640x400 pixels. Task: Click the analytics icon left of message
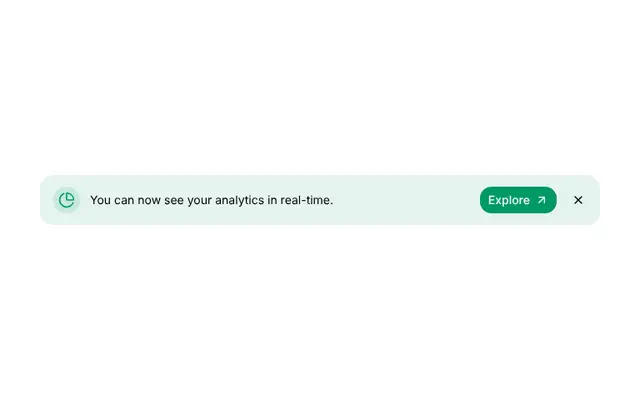67,200
